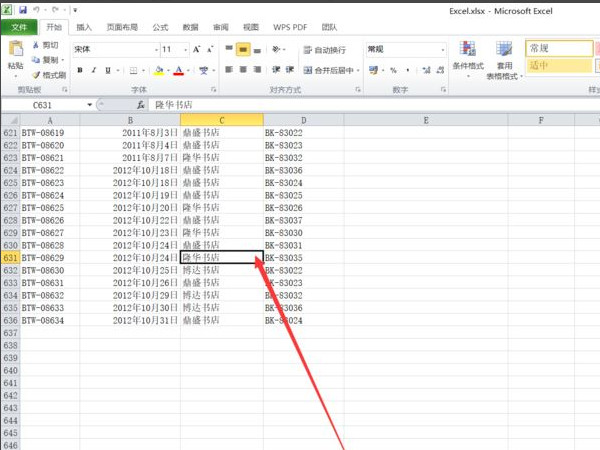This screenshot has height=450, width=600.
Task: Click the Save icon in quick access toolbar
Action: pos(23,9)
